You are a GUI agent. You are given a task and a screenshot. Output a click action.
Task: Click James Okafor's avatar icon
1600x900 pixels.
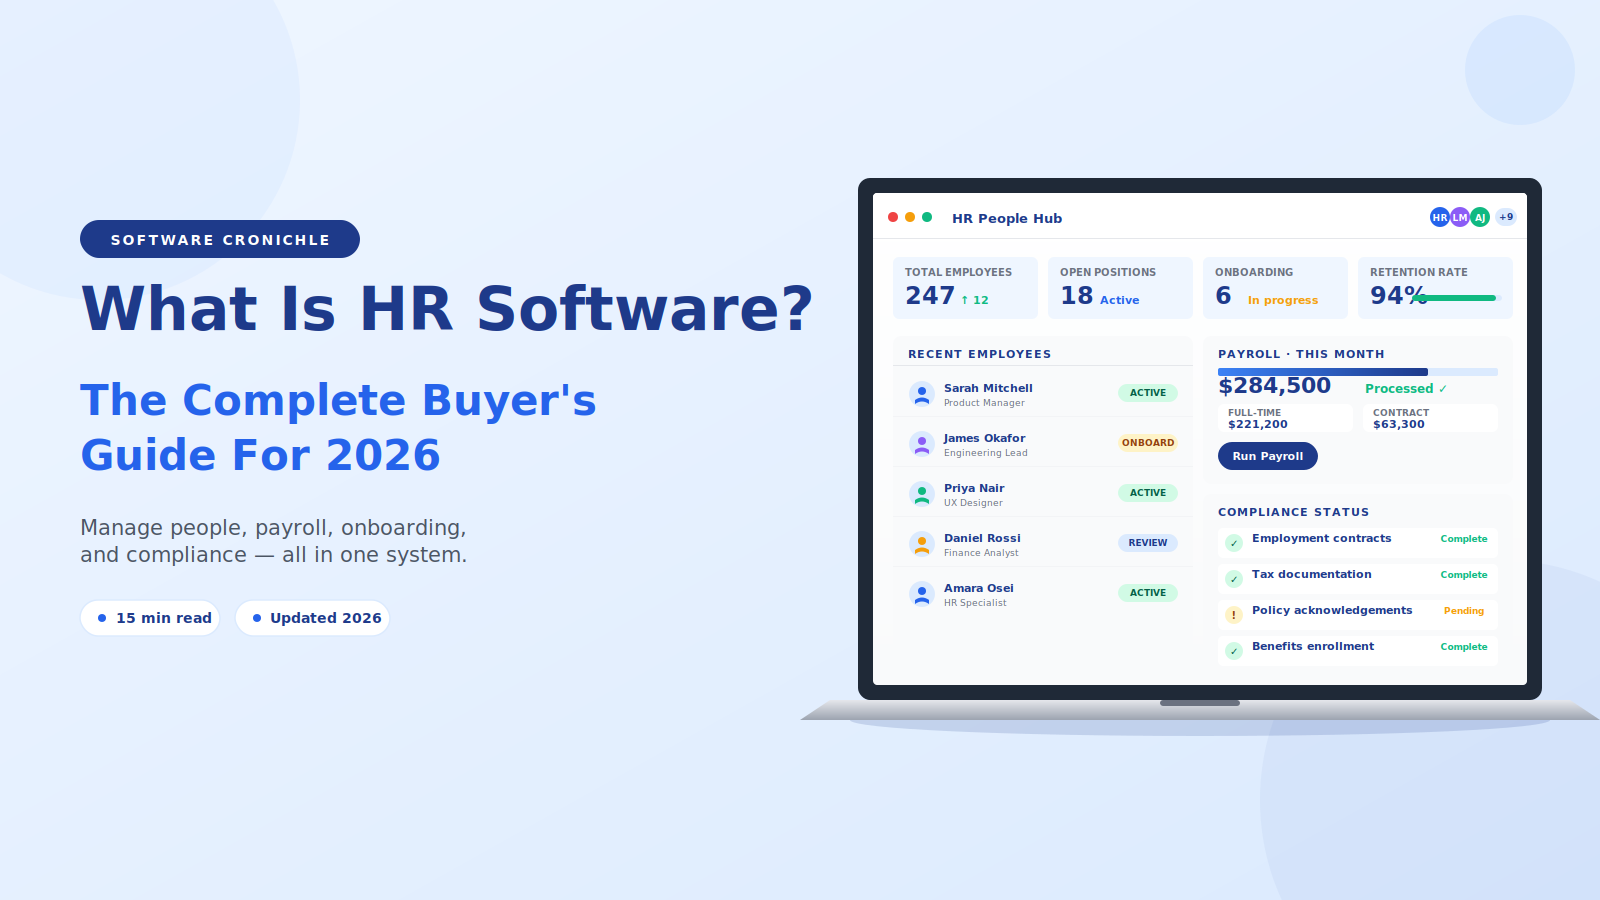click(x=922, y=444)
